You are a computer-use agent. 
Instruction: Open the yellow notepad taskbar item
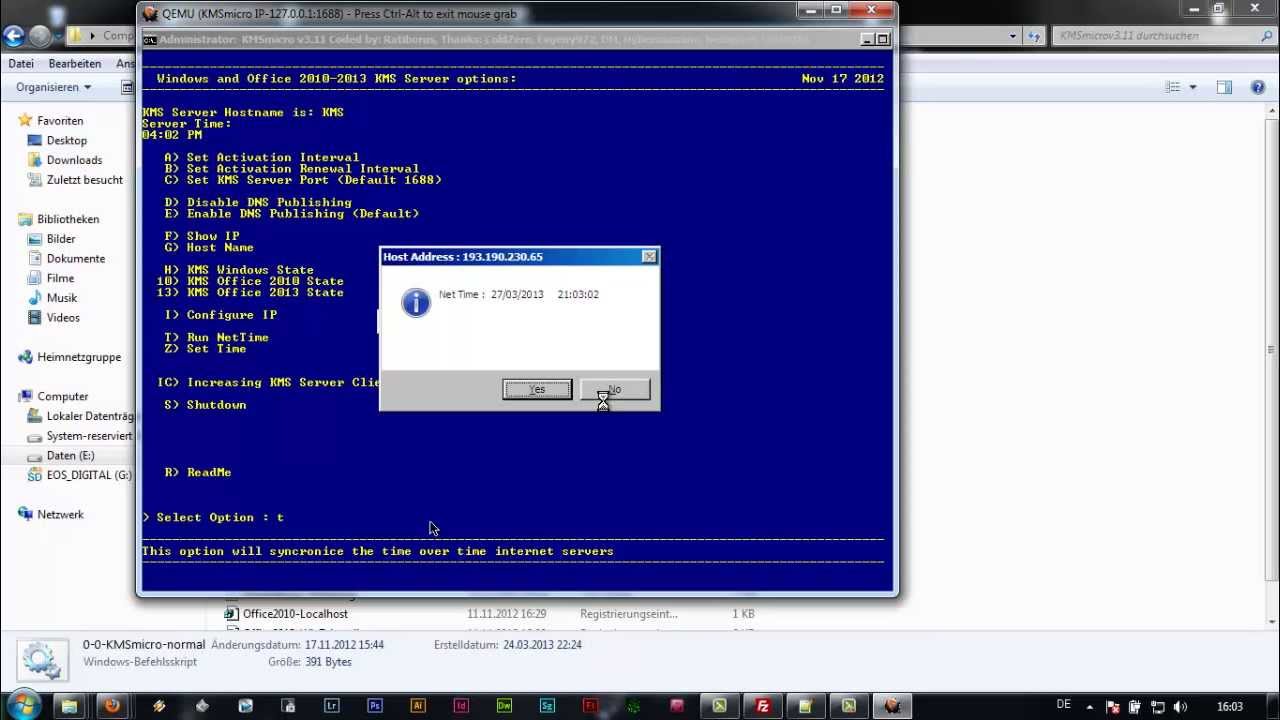coord(806,706)
